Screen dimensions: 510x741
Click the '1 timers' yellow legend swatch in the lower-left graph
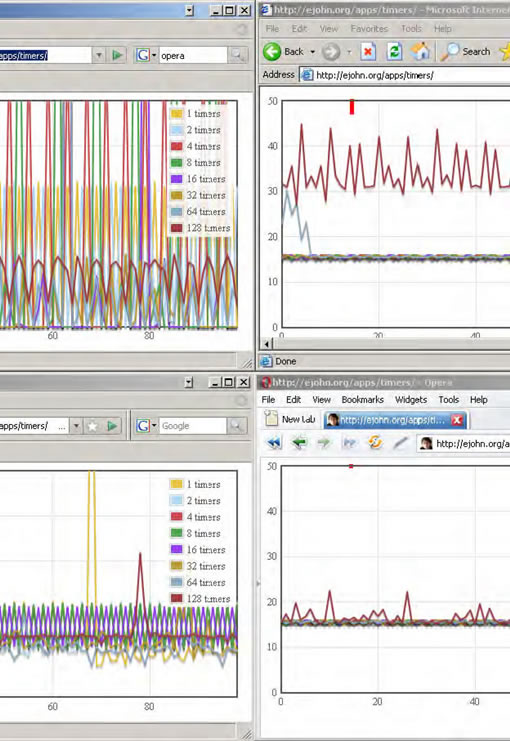coord(176,484)
